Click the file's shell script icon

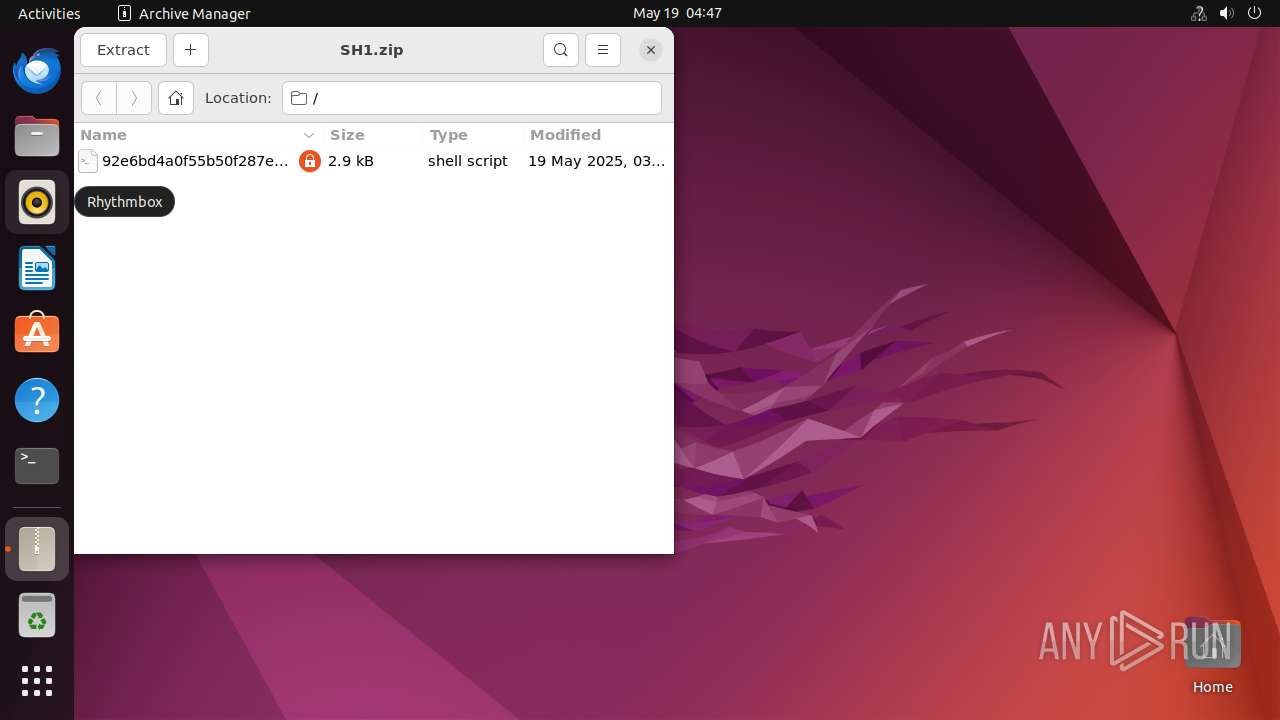[88, 161]
